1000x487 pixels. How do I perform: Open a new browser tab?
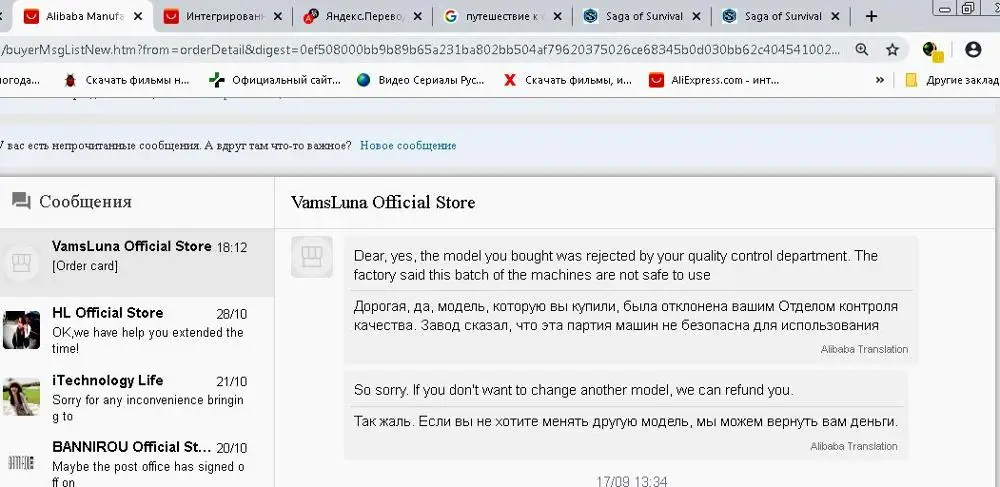click(x=871, y=17)
